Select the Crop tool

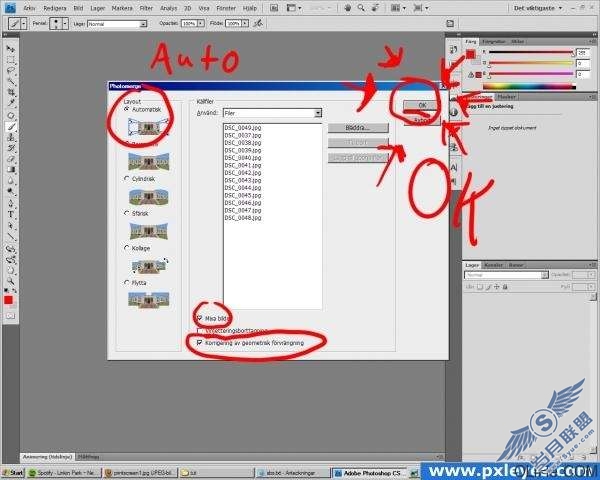(10, 93)
